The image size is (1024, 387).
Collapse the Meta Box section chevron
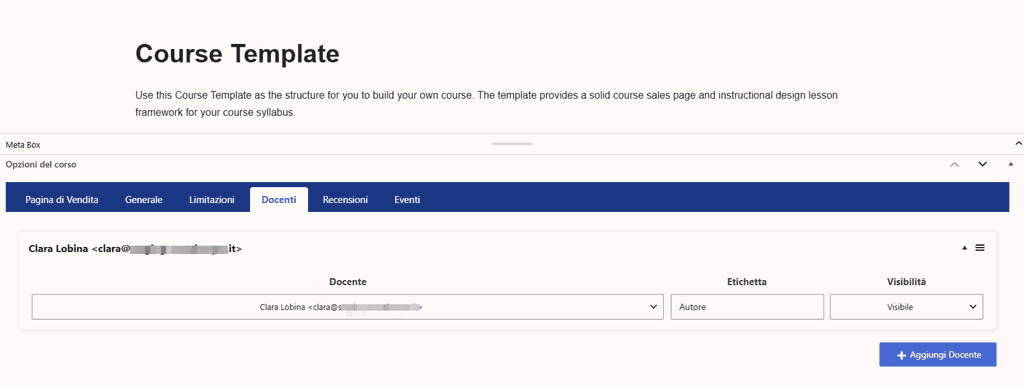pyautogui.click(x=1018, y=144)
